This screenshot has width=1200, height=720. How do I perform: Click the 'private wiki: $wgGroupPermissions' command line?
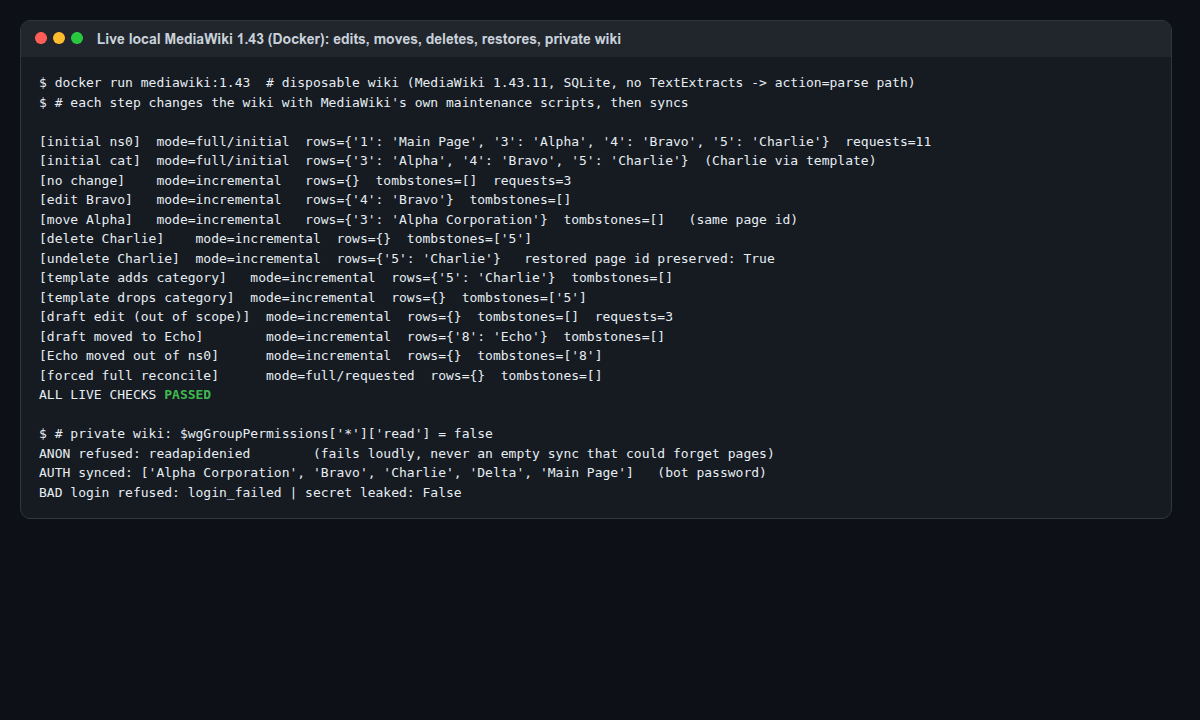[266, 434]
